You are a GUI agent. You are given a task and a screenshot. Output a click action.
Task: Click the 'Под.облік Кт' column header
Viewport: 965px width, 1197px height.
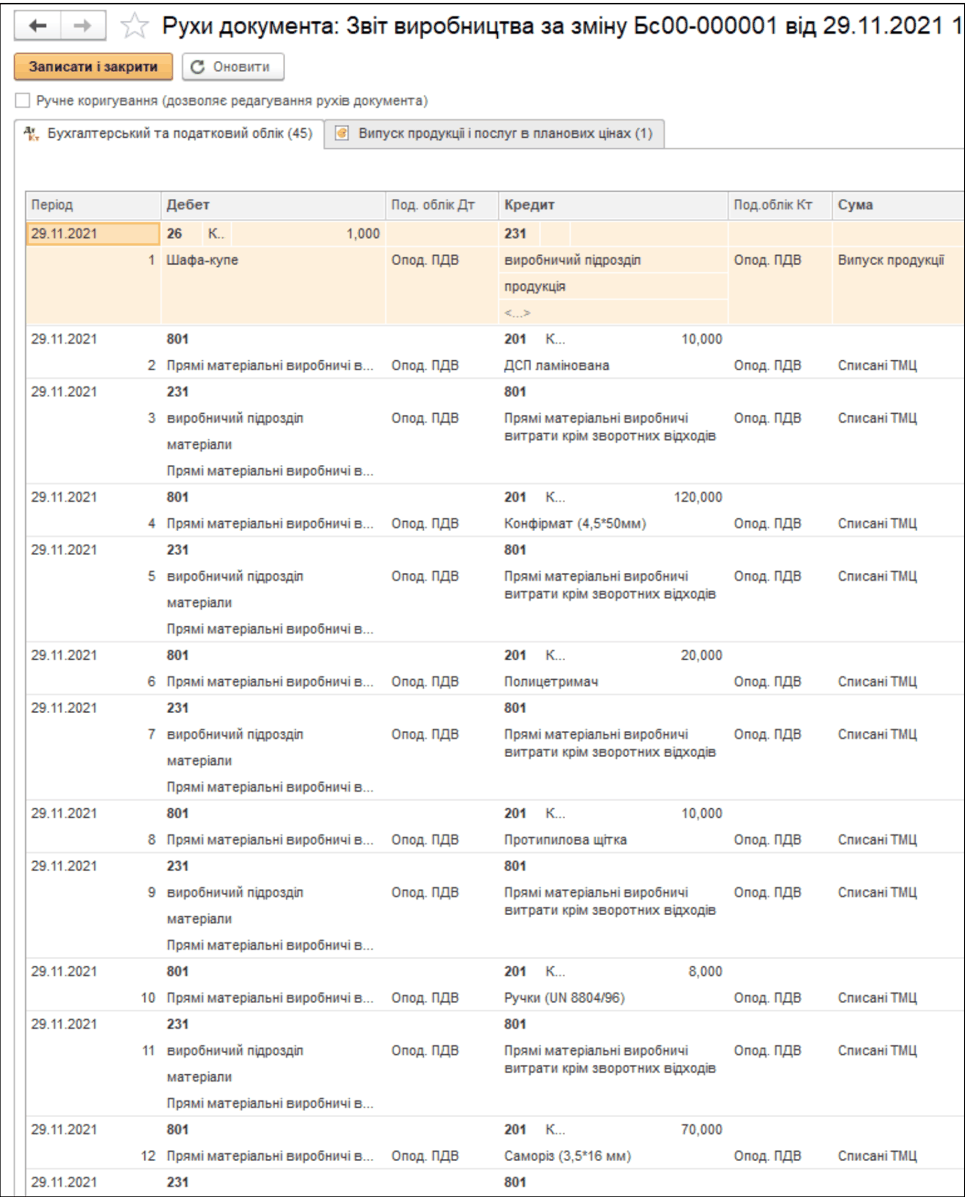779,205
